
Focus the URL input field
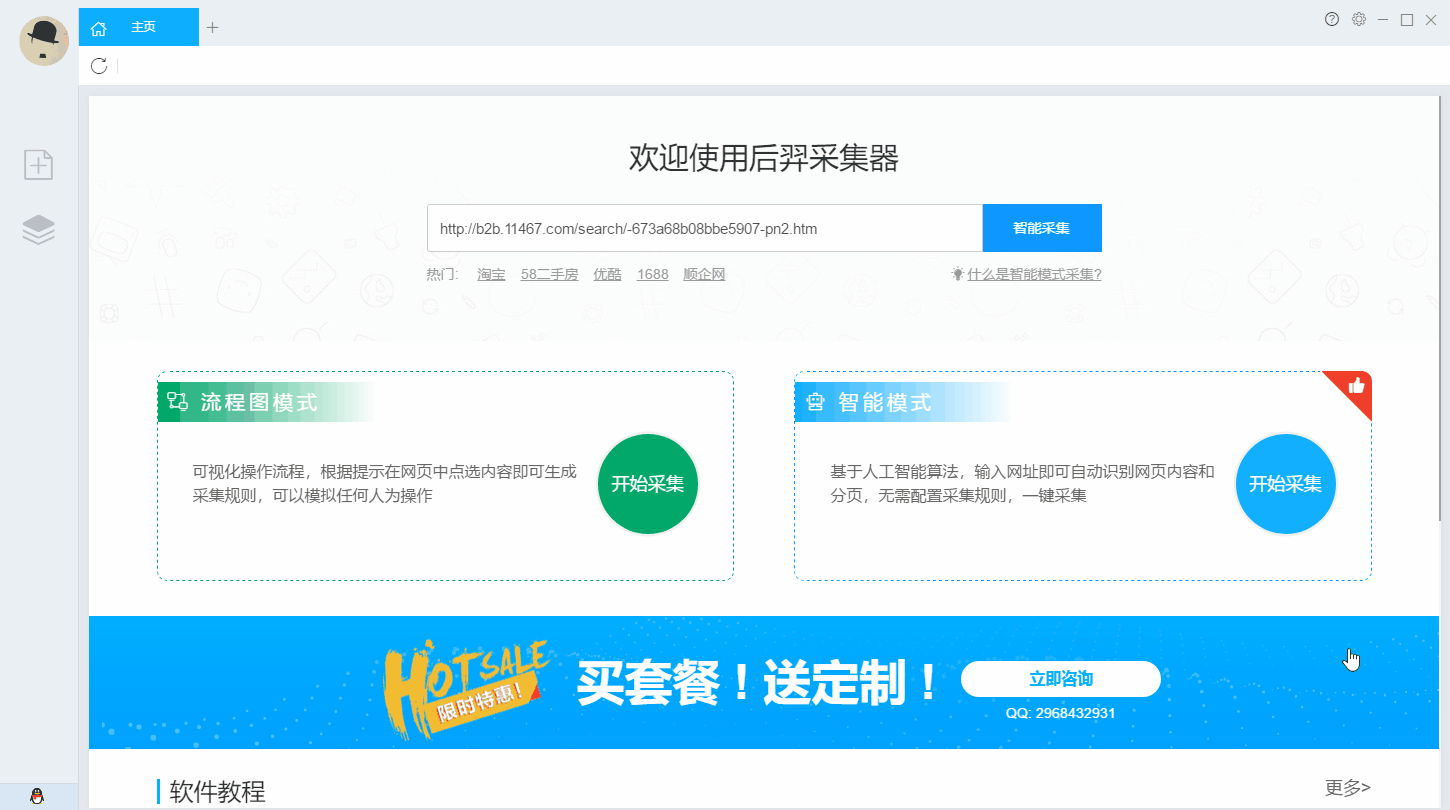(705, 228)
